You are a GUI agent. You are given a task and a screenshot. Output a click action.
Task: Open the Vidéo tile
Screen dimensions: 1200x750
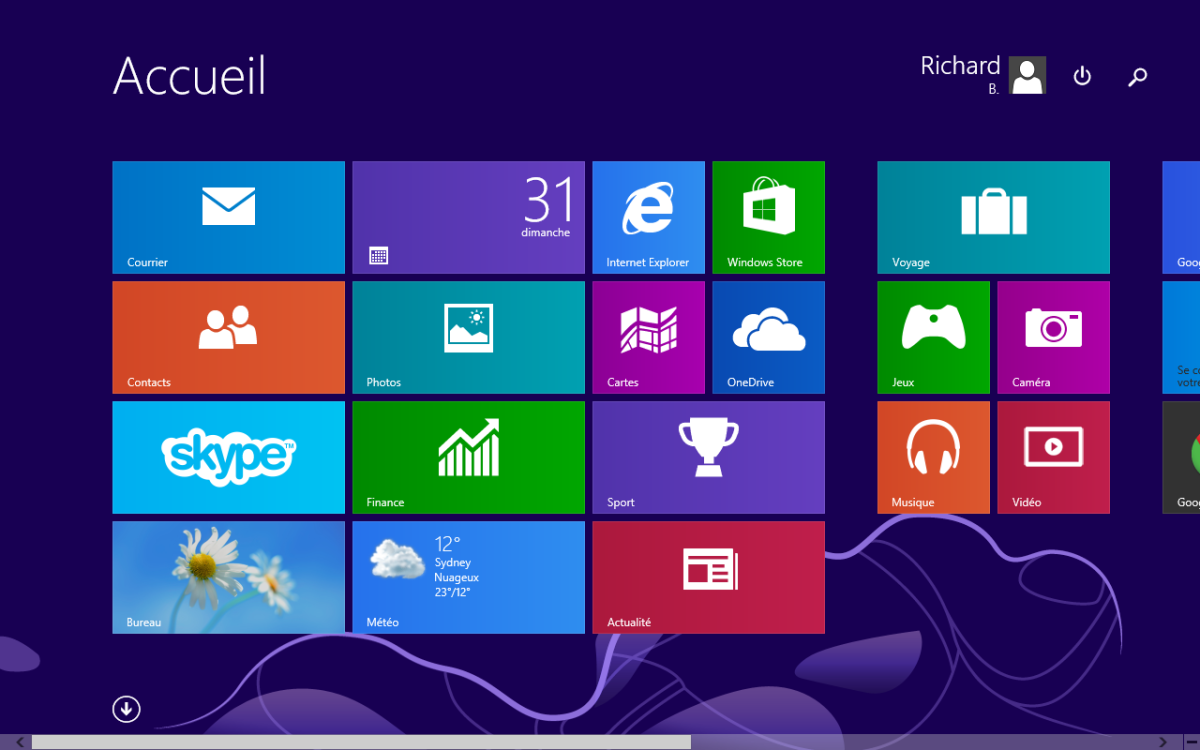[1053, 457]
